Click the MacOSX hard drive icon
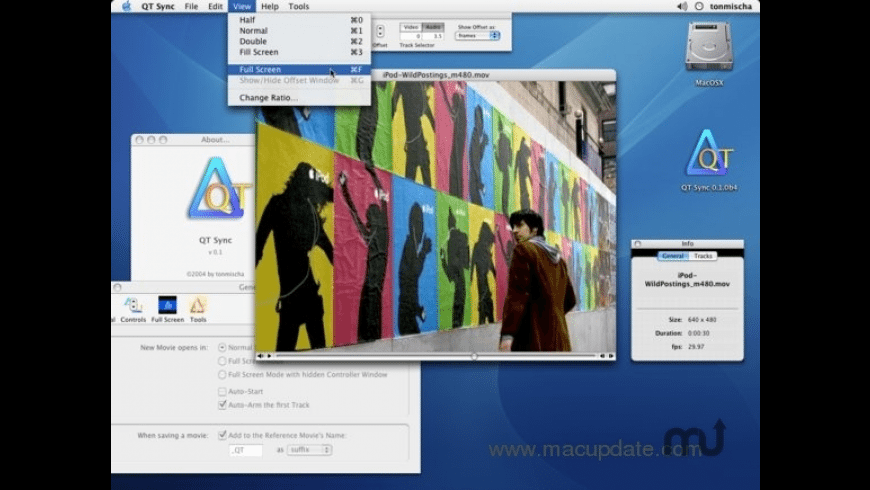Viewport: 870px width, 490px height. pos(709,47)
